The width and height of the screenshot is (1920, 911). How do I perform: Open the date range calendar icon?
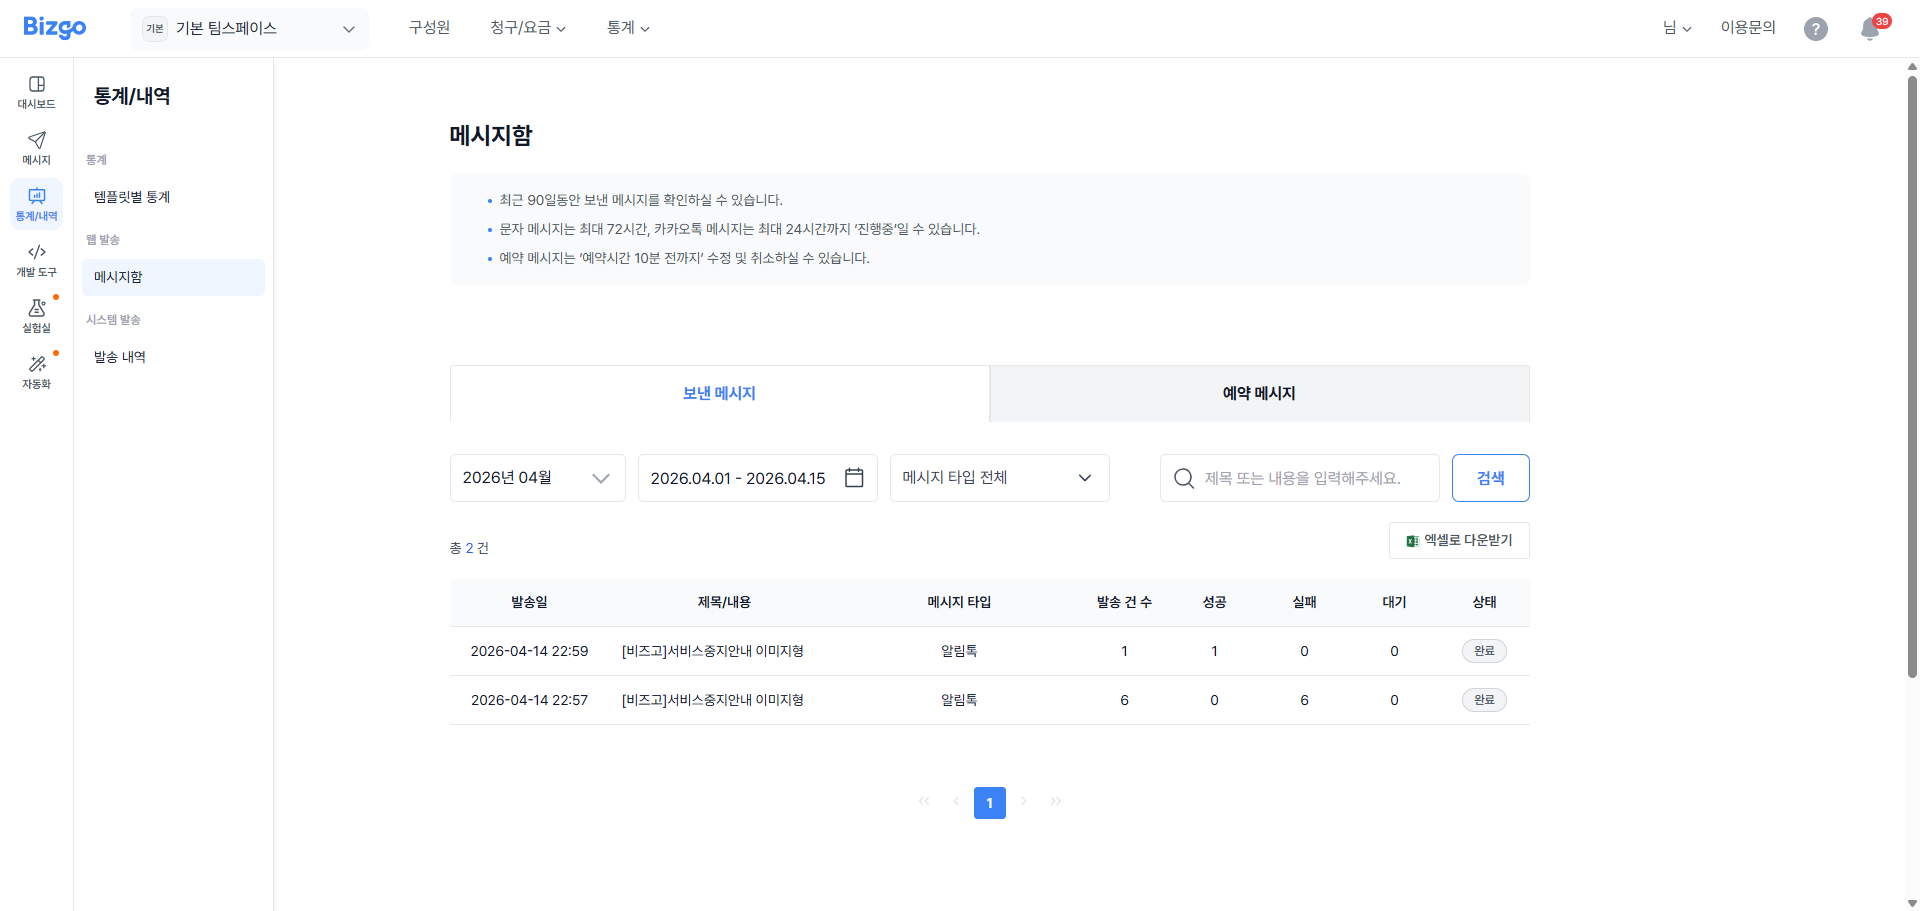[x=854, y=478]
